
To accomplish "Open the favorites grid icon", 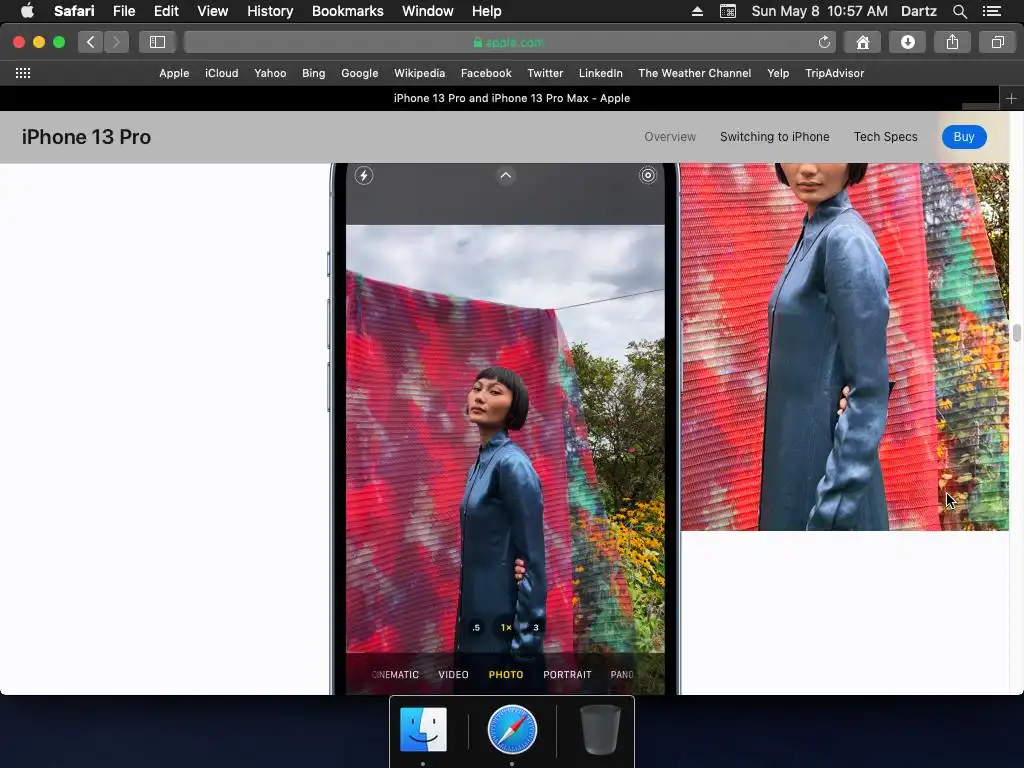I will click(x=23, y=73).
